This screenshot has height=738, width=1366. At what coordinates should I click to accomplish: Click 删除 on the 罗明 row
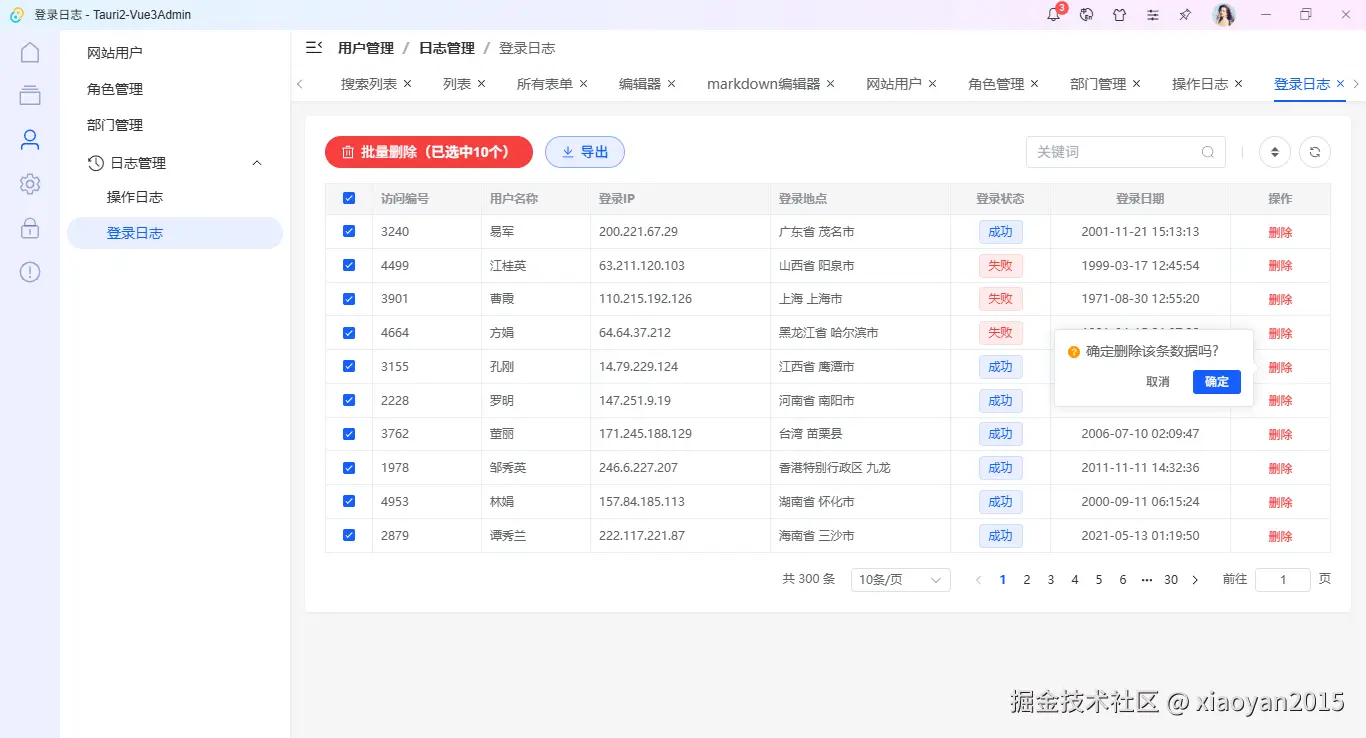(1280, 400)
